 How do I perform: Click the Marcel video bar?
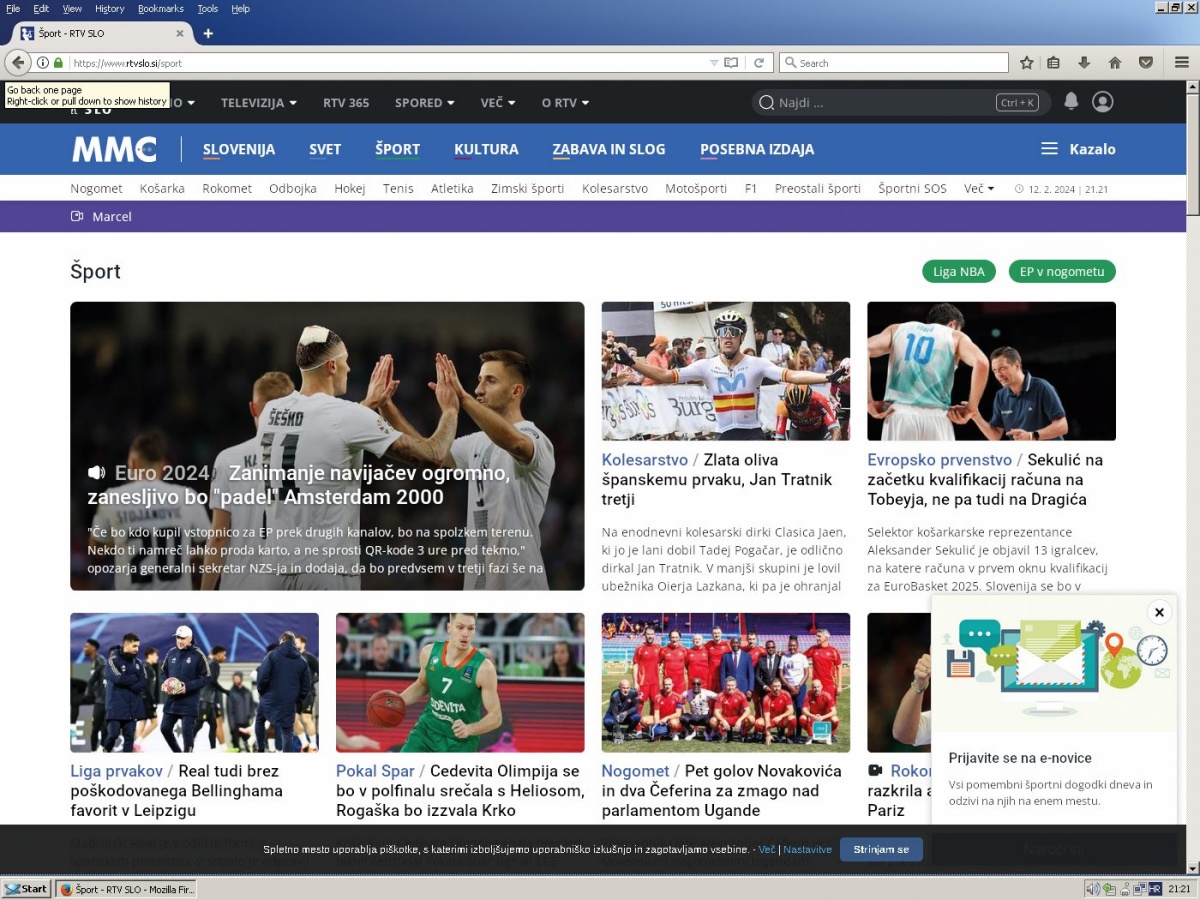[101, 216]
